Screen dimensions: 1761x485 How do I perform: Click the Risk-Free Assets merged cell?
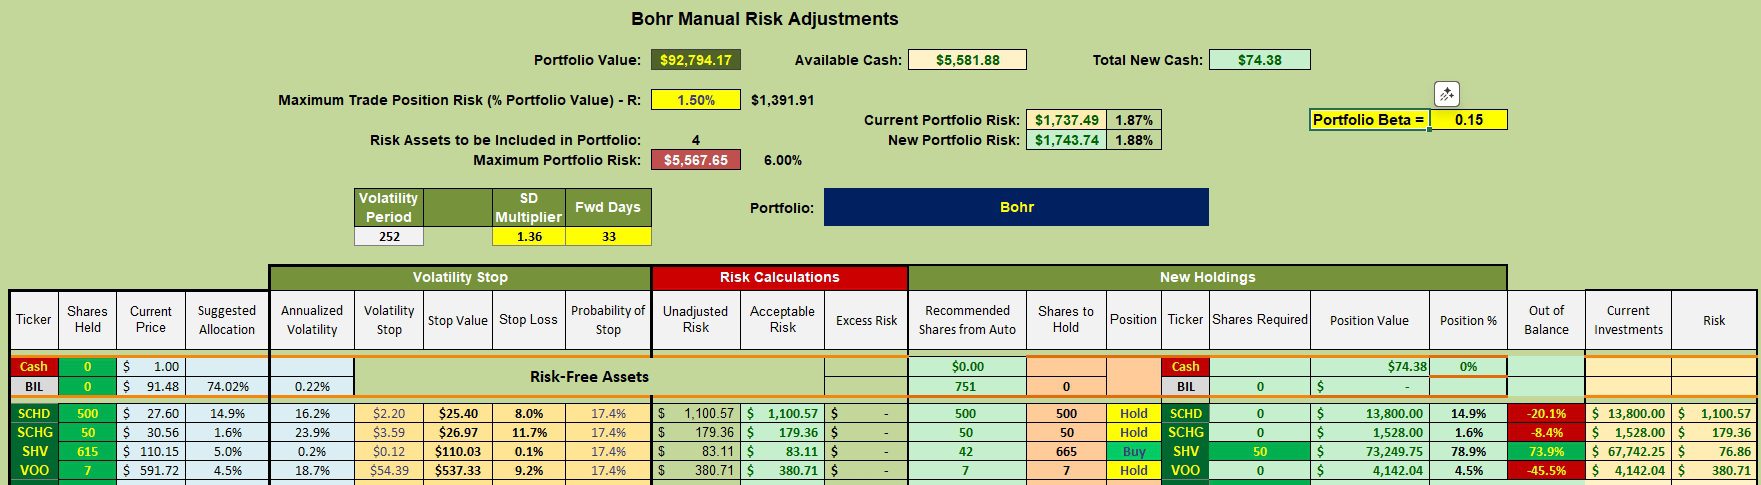[589, 377]
